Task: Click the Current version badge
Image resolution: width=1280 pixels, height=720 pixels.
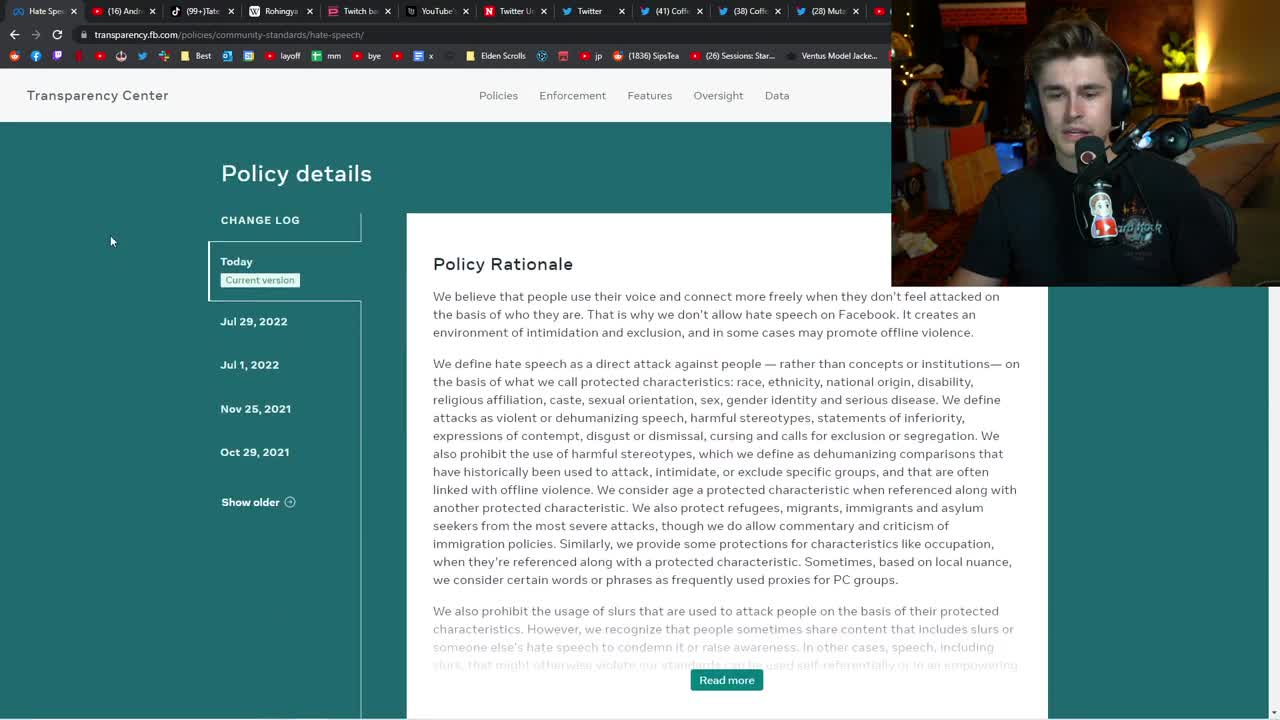Action: (x=260, y=280)
